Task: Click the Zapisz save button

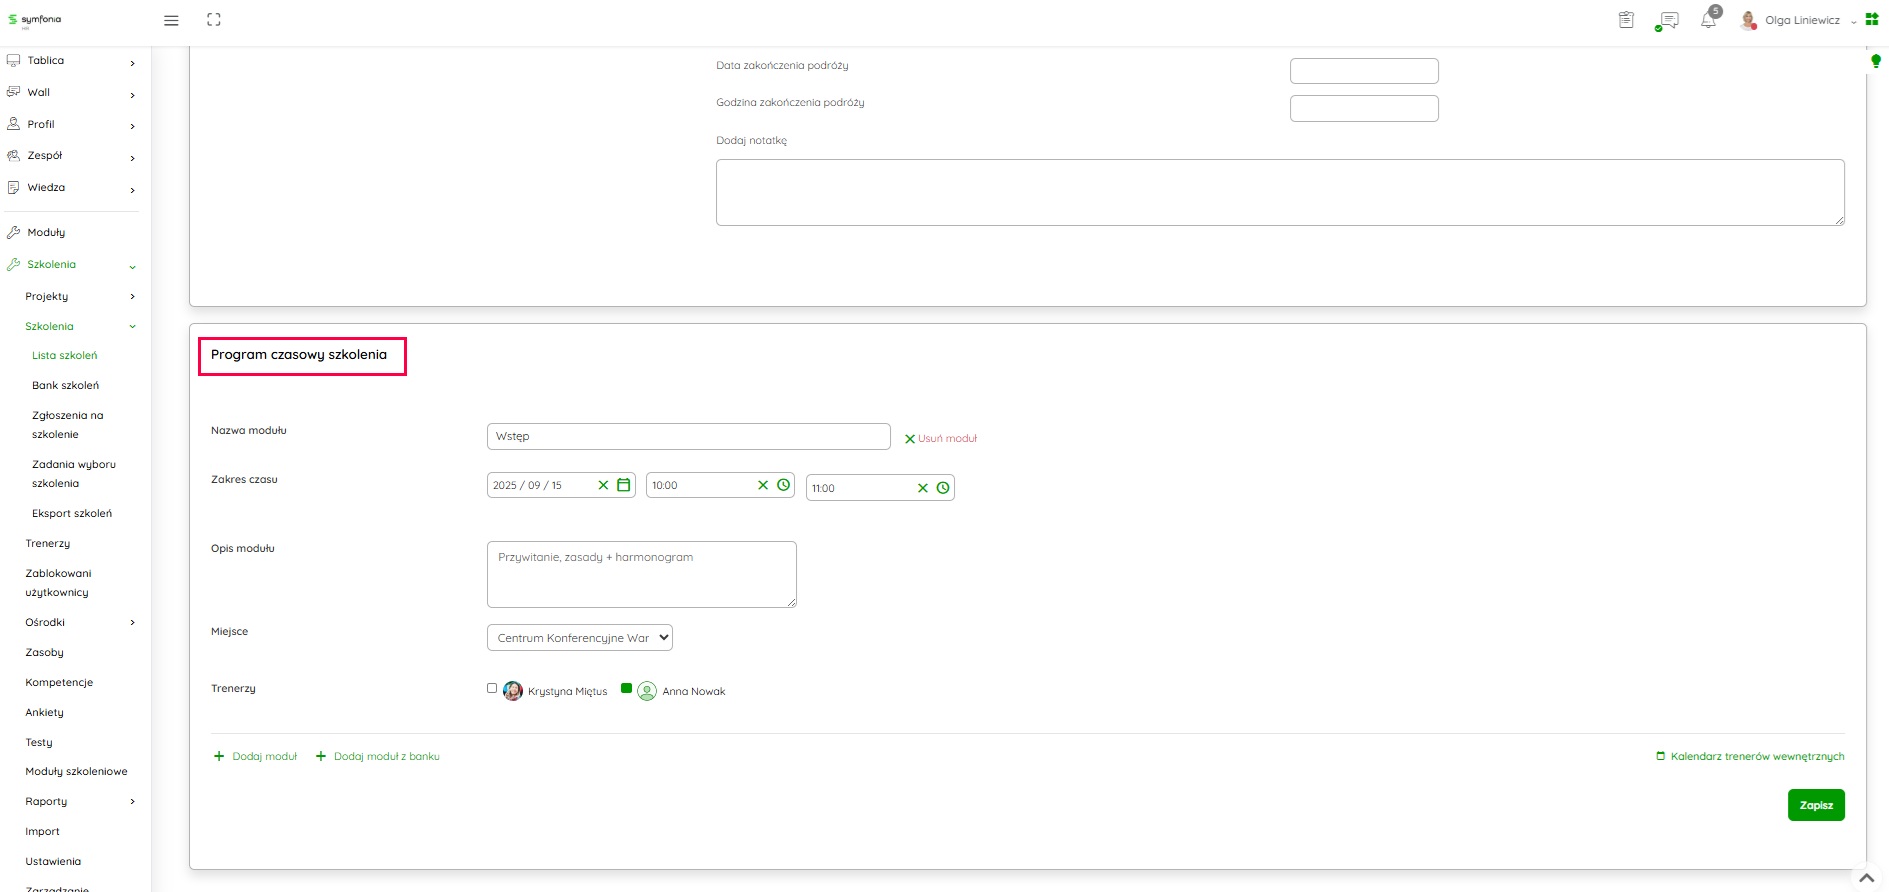Action: 1815,805
